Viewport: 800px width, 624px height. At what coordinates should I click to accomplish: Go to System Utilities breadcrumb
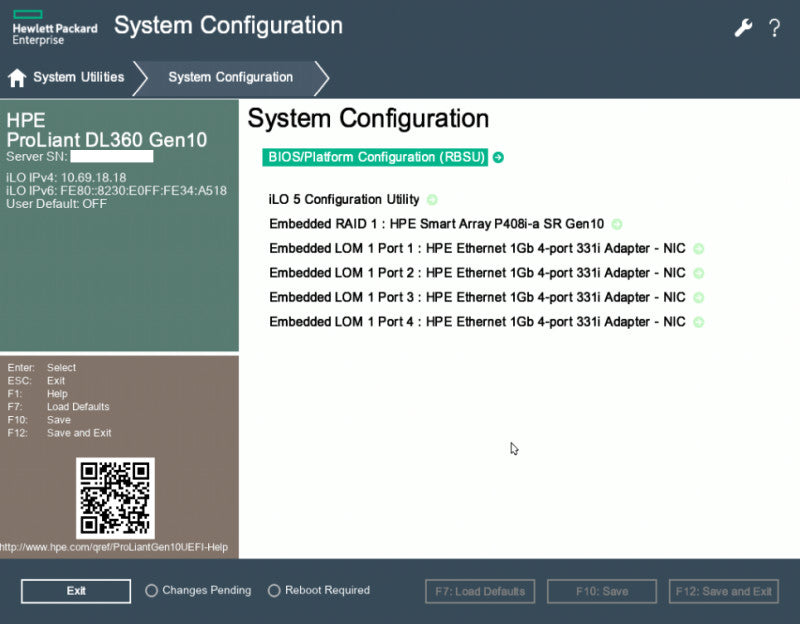click(x=79, y=77)
